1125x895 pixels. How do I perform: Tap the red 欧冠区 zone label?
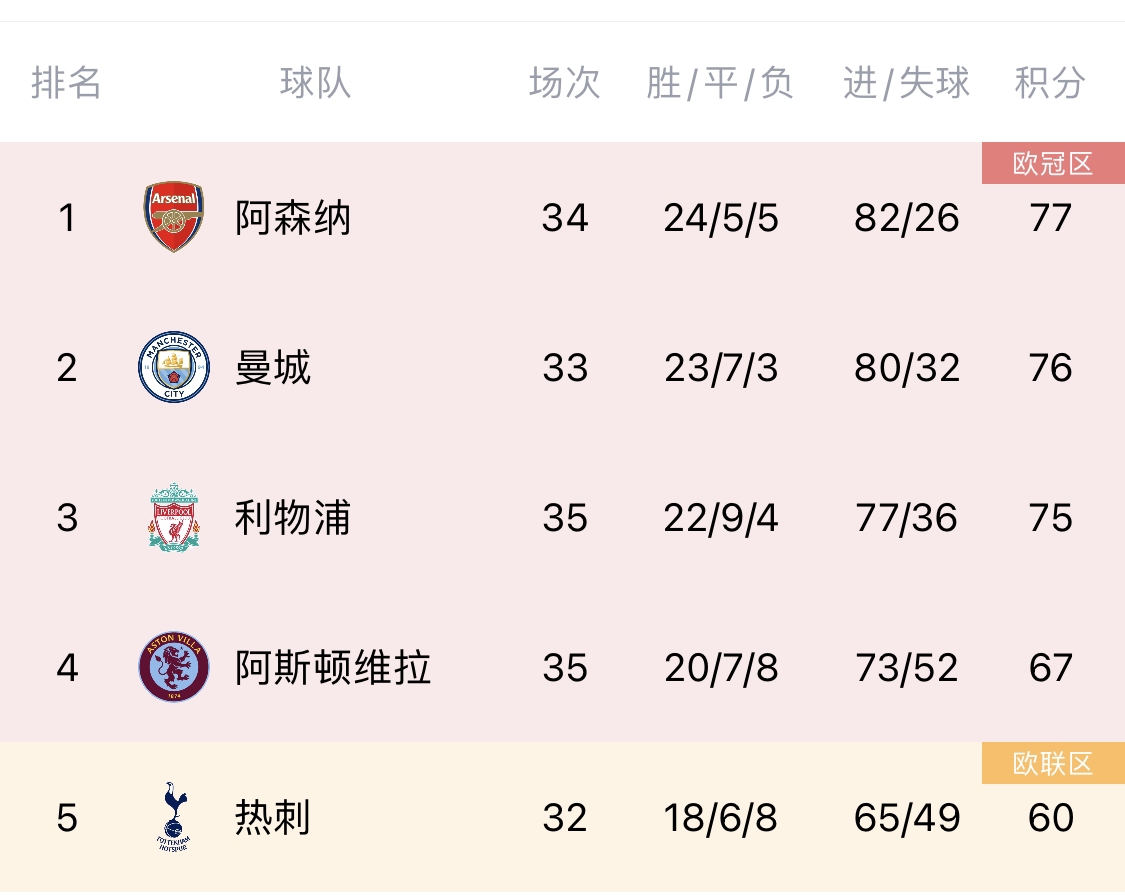(x=1053, y=164)
